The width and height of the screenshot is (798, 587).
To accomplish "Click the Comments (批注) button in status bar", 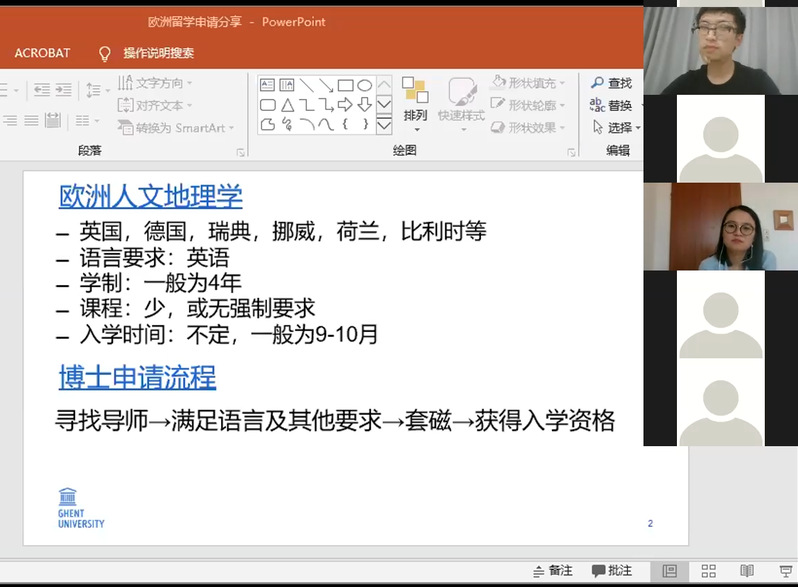I will (611, 571).
